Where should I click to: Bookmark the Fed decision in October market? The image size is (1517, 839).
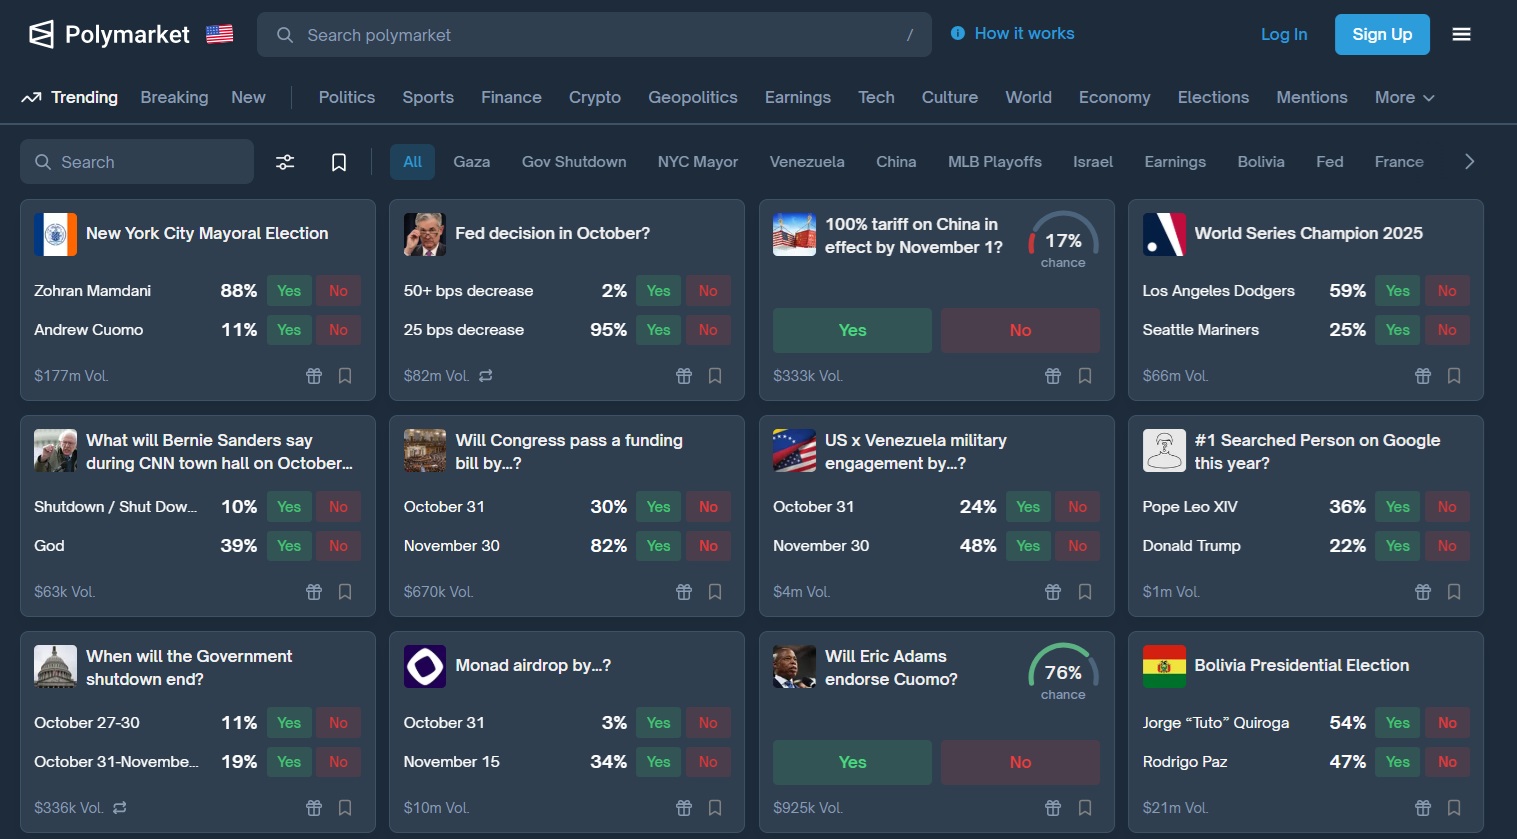[x=715, y=376]
